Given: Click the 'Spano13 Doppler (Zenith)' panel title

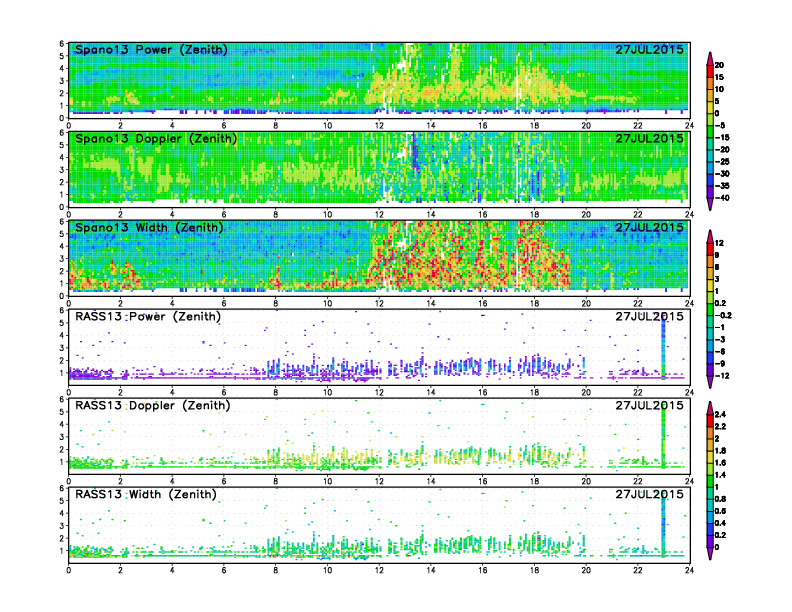Looking at the screenshot, I should [156, 138].
